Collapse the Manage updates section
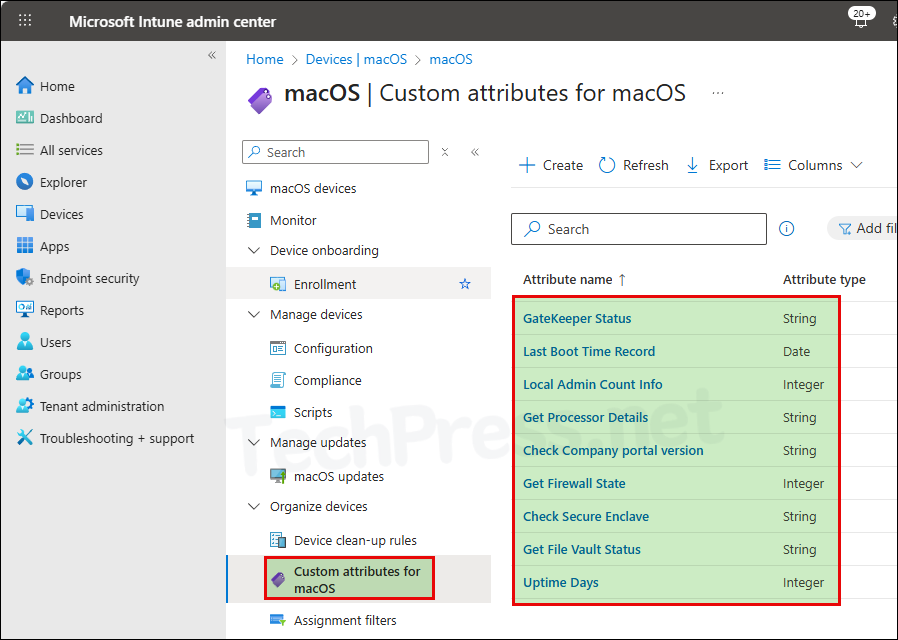 click(x=254, y=443)
